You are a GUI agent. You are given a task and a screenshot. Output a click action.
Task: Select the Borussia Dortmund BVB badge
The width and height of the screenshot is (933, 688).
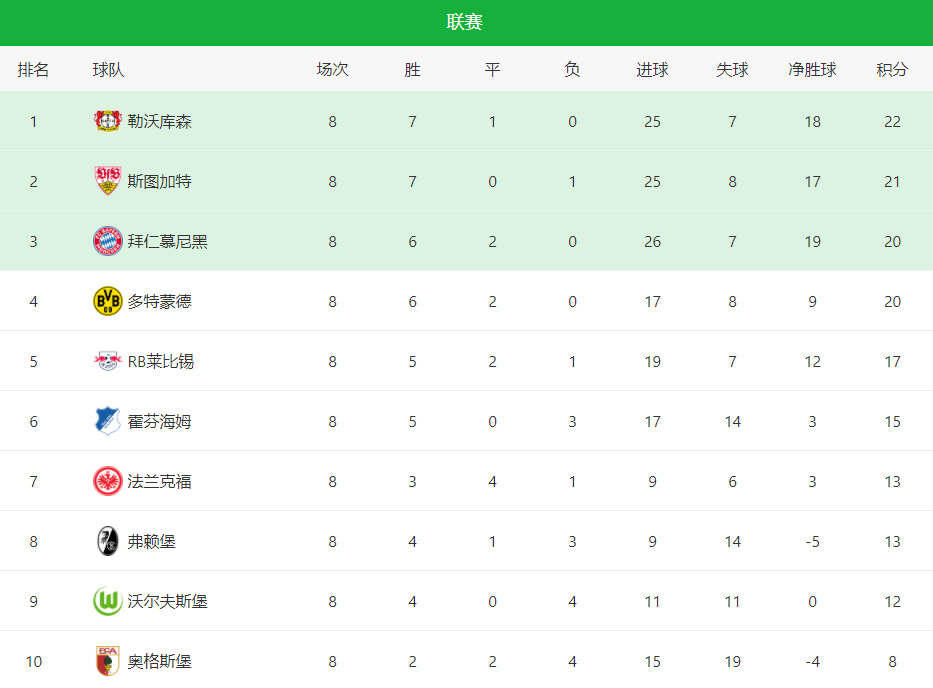point(108,301)
